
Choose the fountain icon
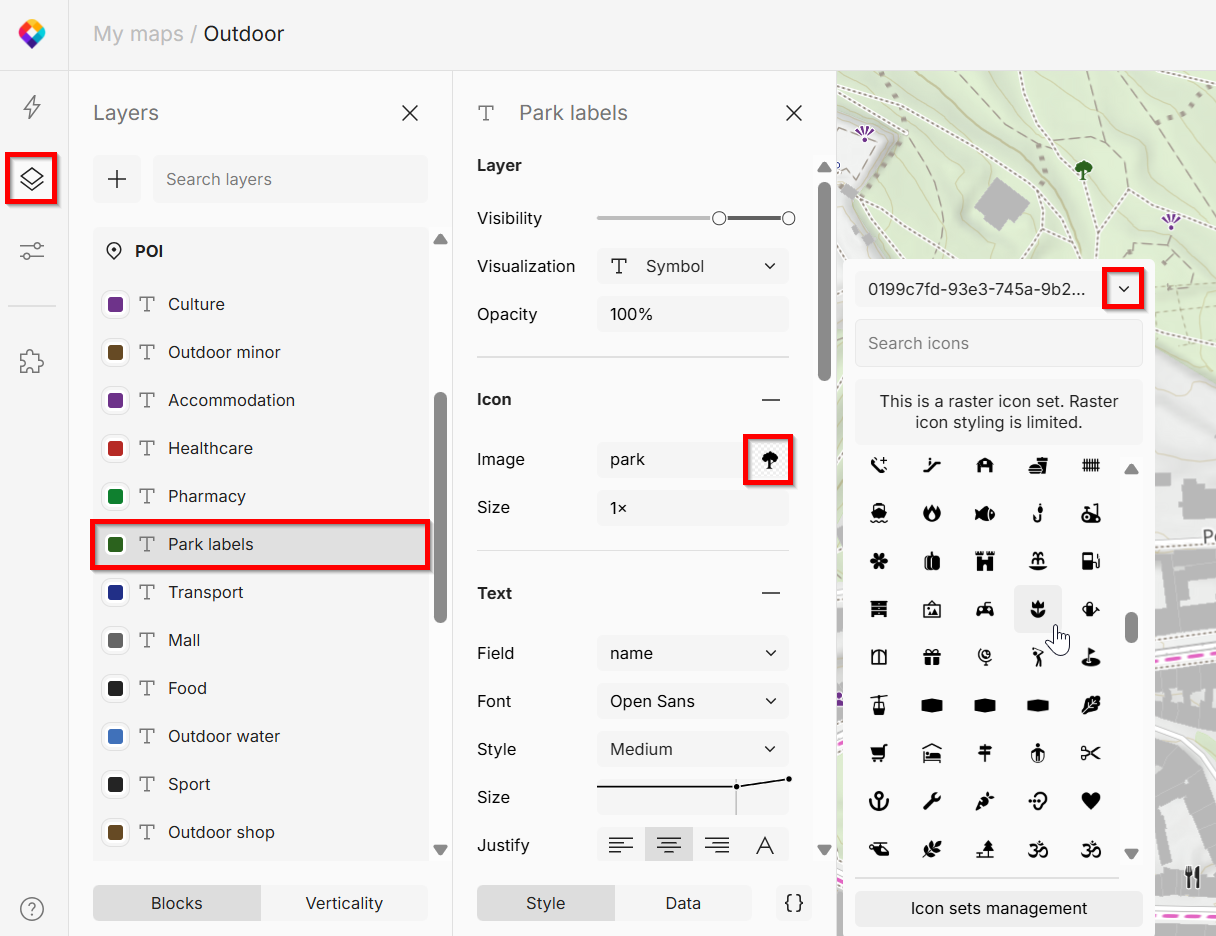pos(1038,561)
